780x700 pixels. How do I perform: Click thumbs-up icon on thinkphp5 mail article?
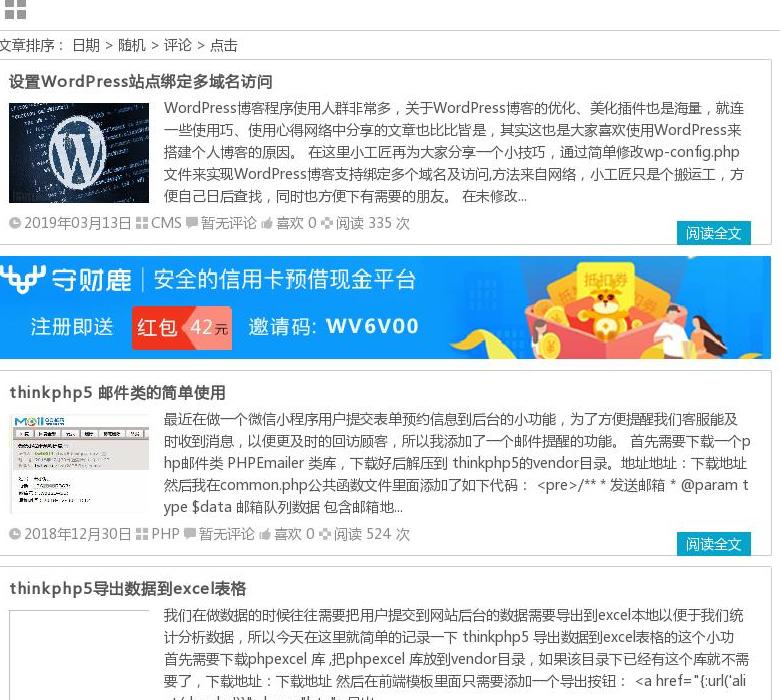[265, 534]
